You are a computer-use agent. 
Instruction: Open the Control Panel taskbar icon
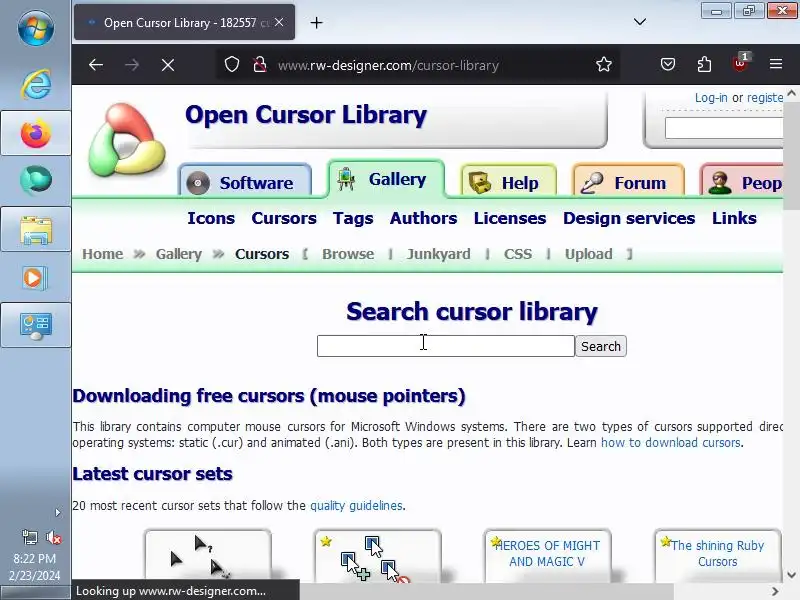[x=36, y=326]
